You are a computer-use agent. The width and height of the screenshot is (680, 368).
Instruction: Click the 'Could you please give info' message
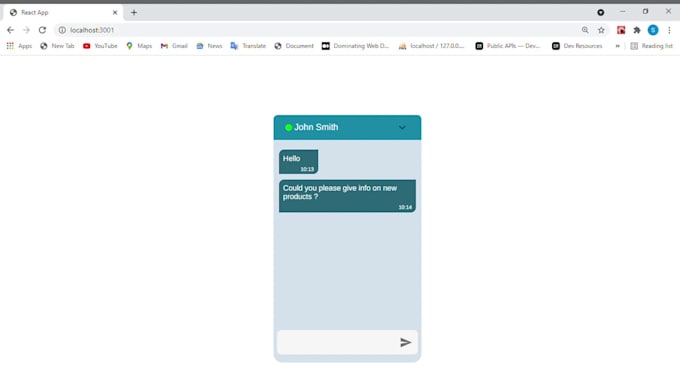(x=347, y=196)
